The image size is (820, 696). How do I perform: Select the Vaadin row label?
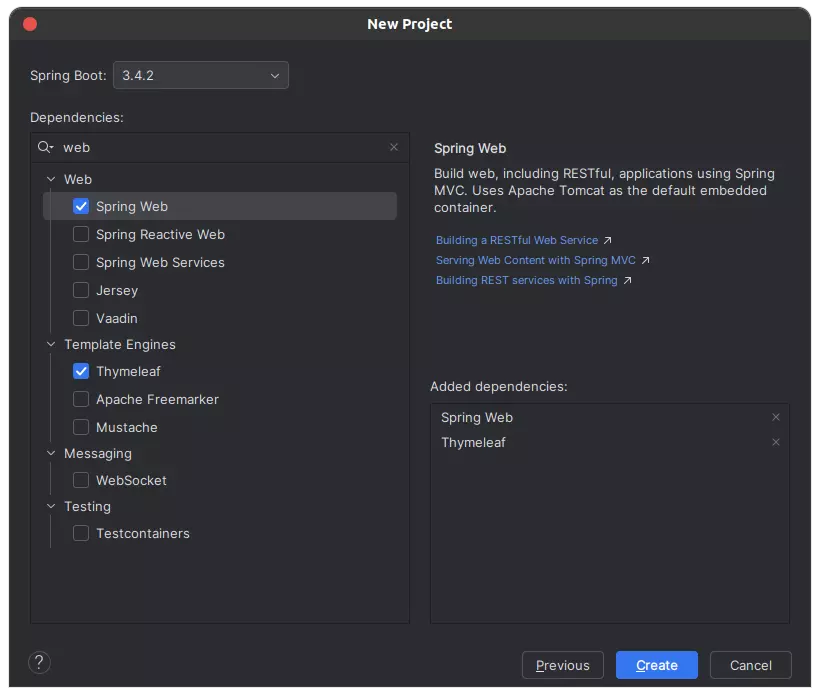pos(117,318)
